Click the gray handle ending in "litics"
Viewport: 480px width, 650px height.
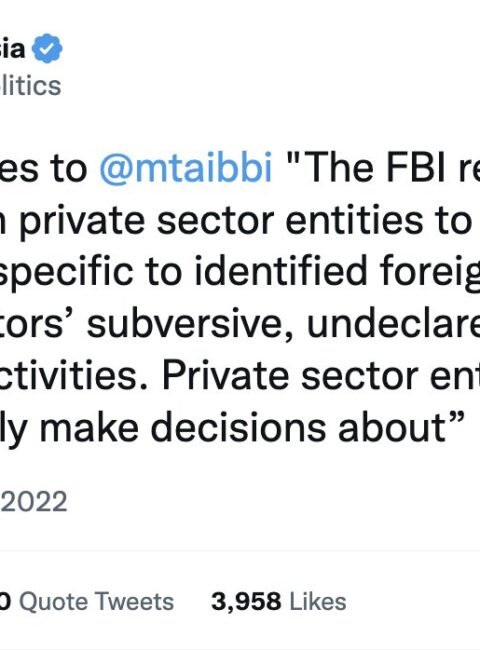coord(30,86)
